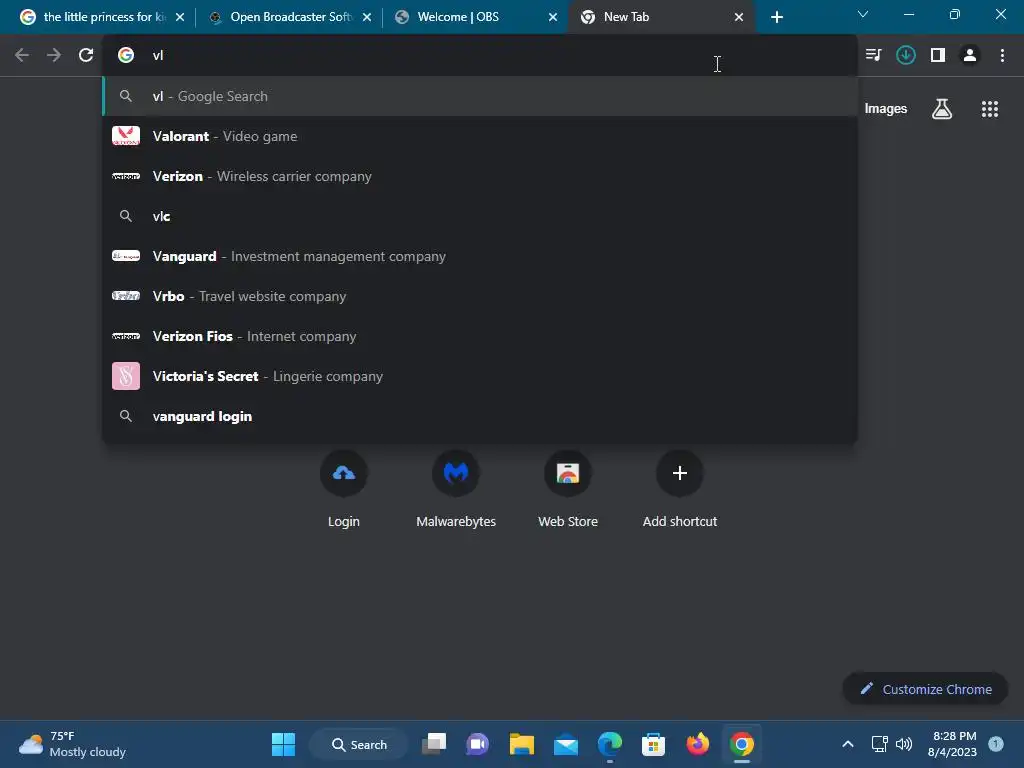Reload the current page
This screenshot has width=1024, height=768.
[x=86, y=56]
